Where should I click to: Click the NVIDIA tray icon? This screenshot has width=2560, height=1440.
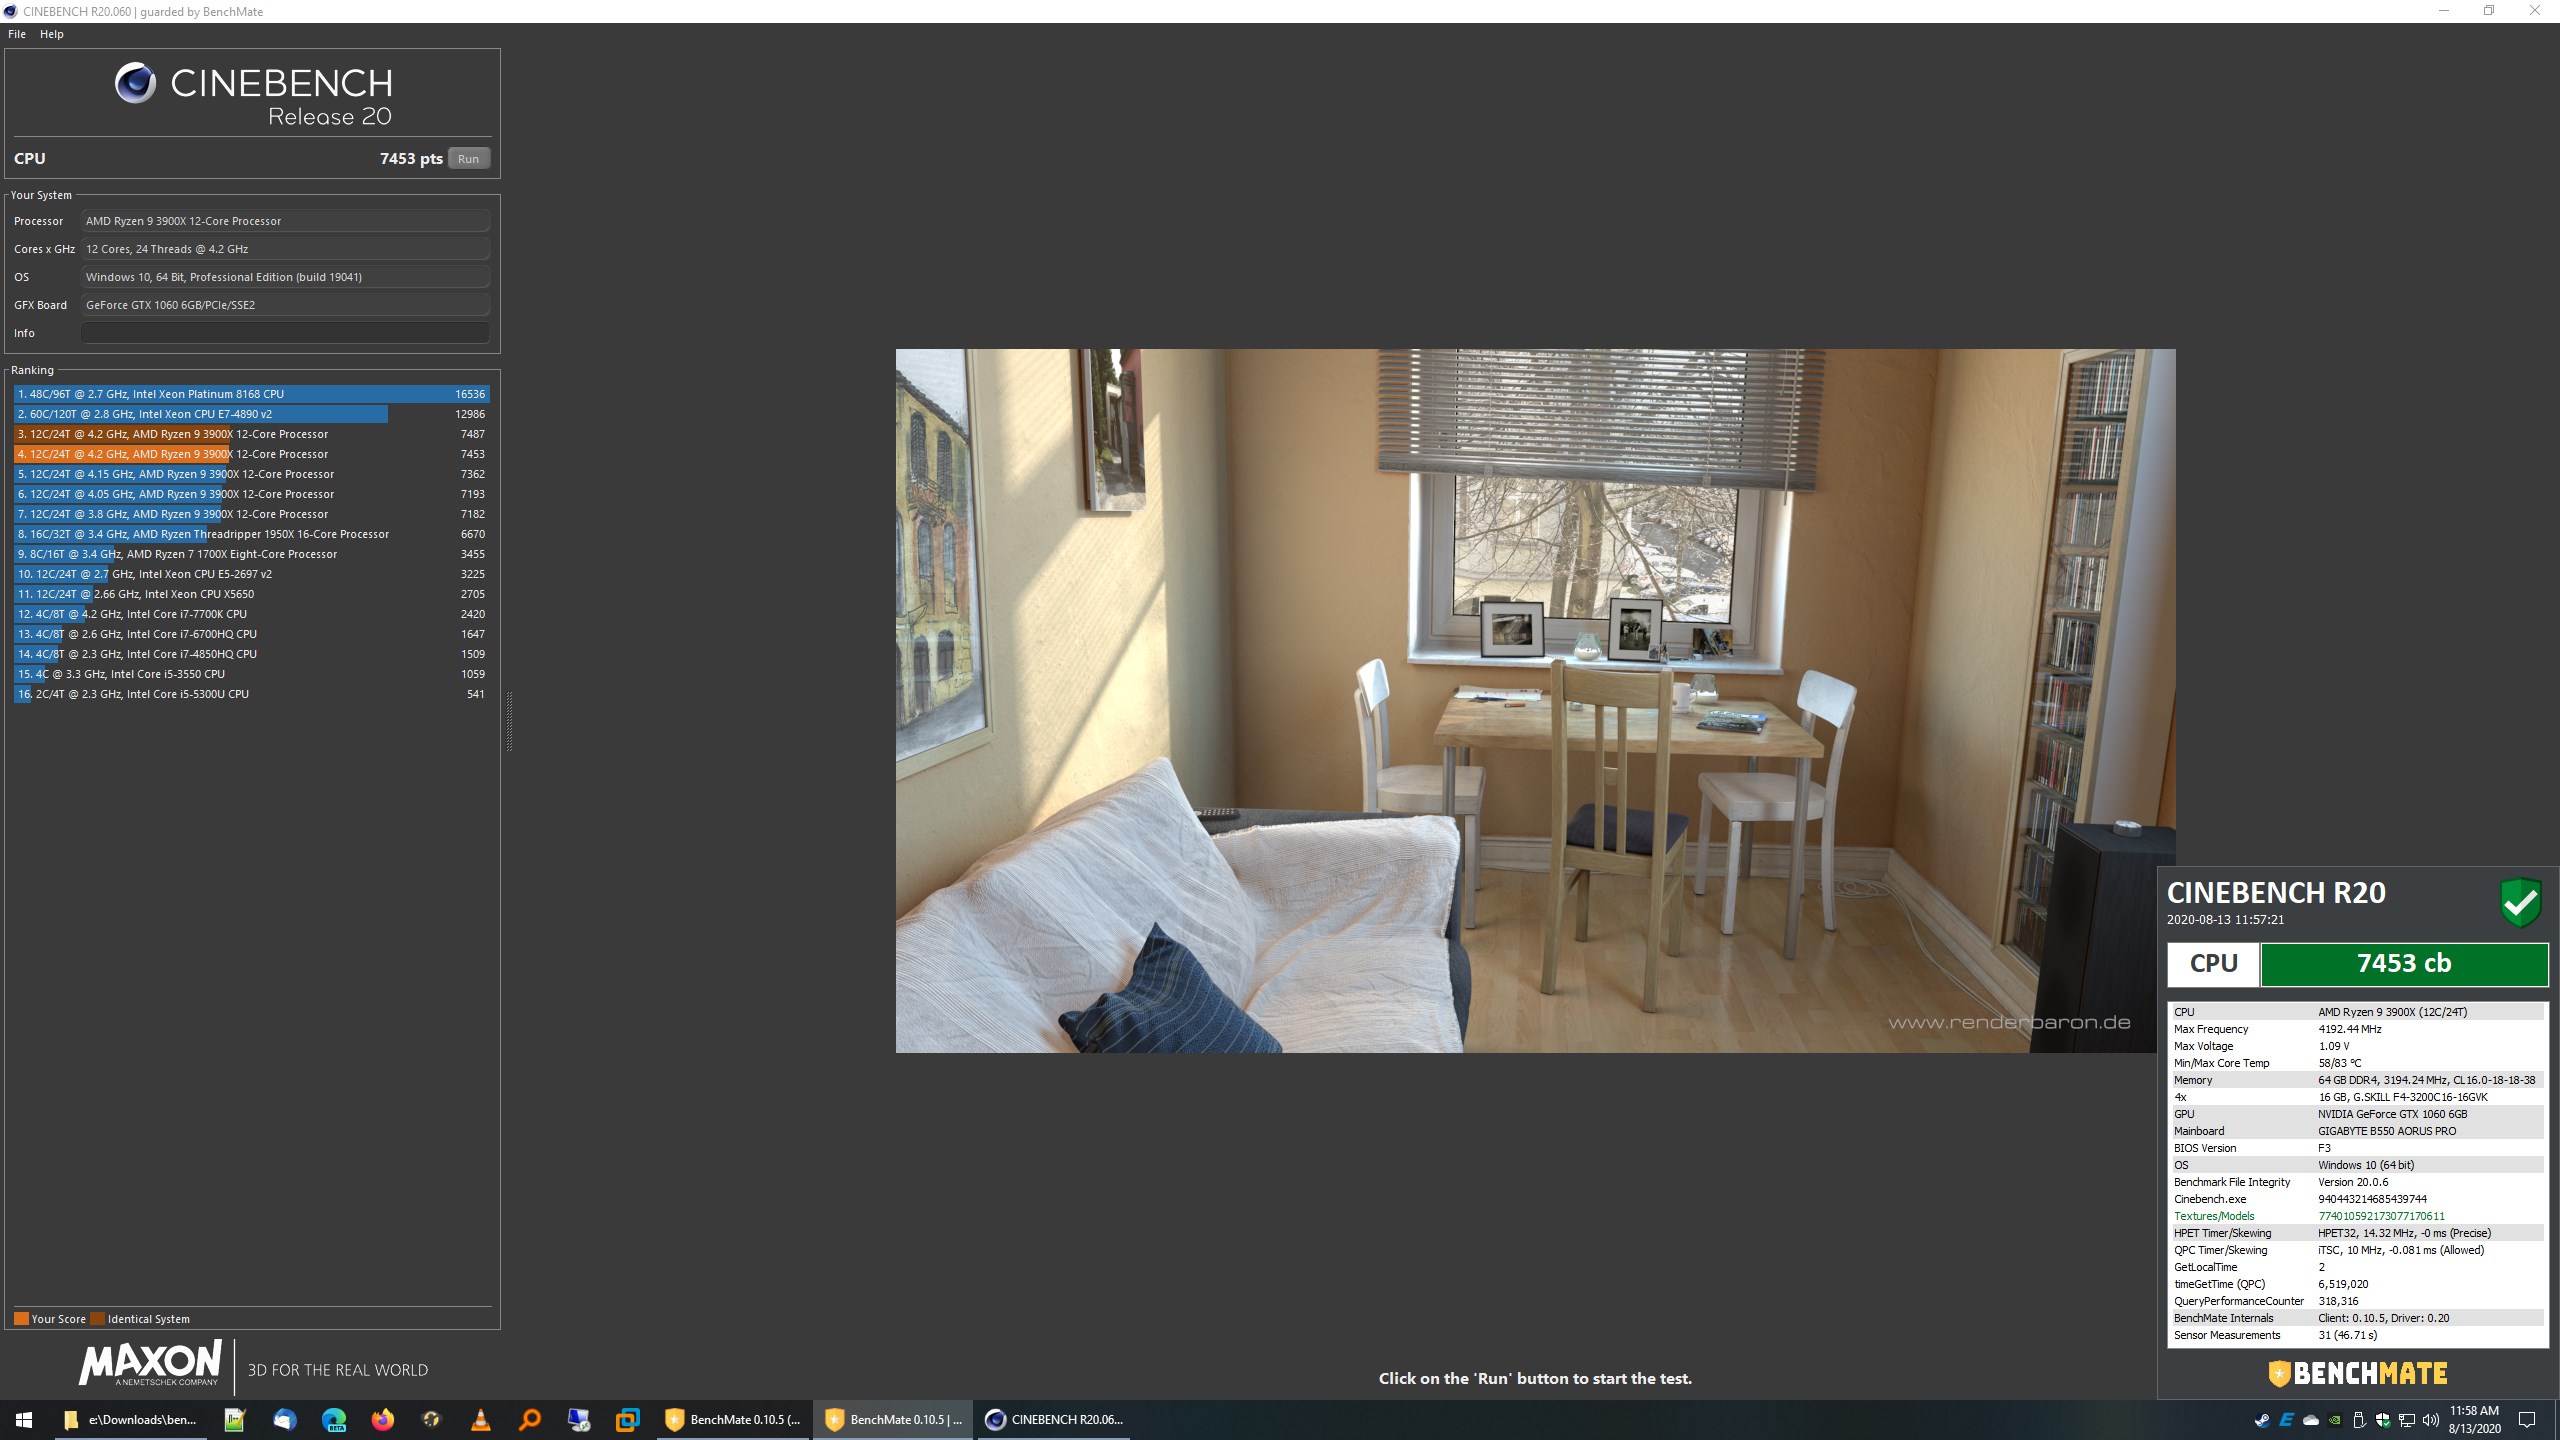point(2334,1420)
